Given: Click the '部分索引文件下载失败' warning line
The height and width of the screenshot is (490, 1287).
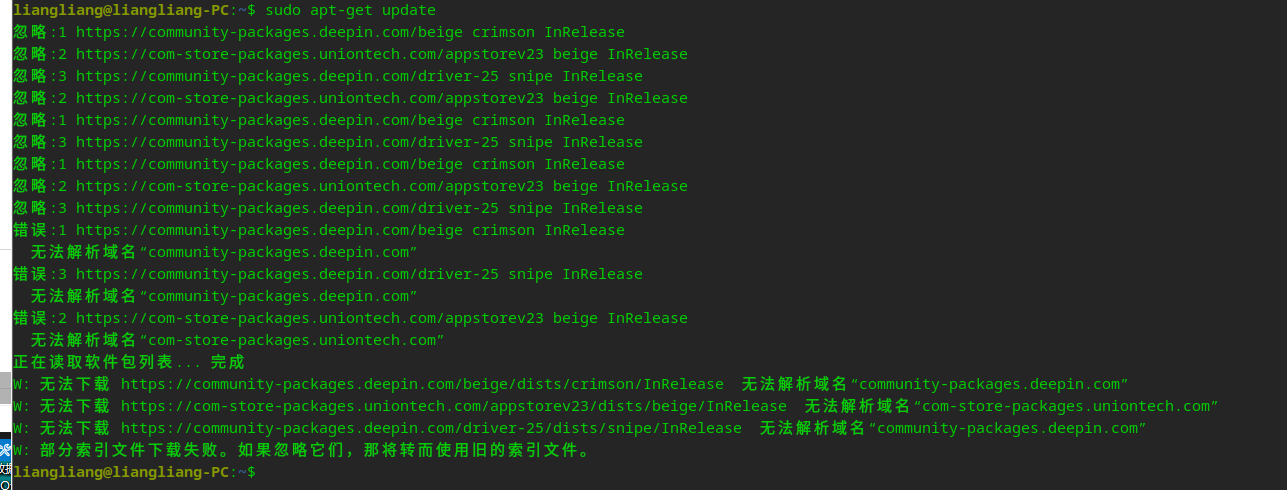Looking at the screenshot, I should 302,450.
